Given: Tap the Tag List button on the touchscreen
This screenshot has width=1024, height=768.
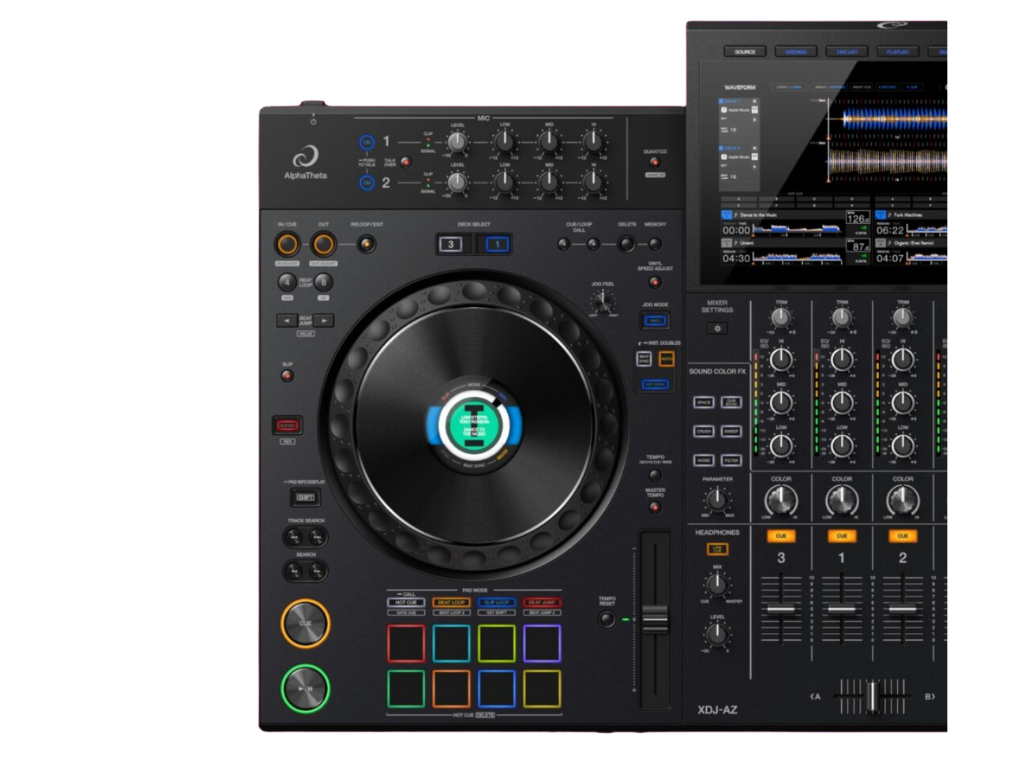Looking at the screenshot, I should [x=846, y=52].
